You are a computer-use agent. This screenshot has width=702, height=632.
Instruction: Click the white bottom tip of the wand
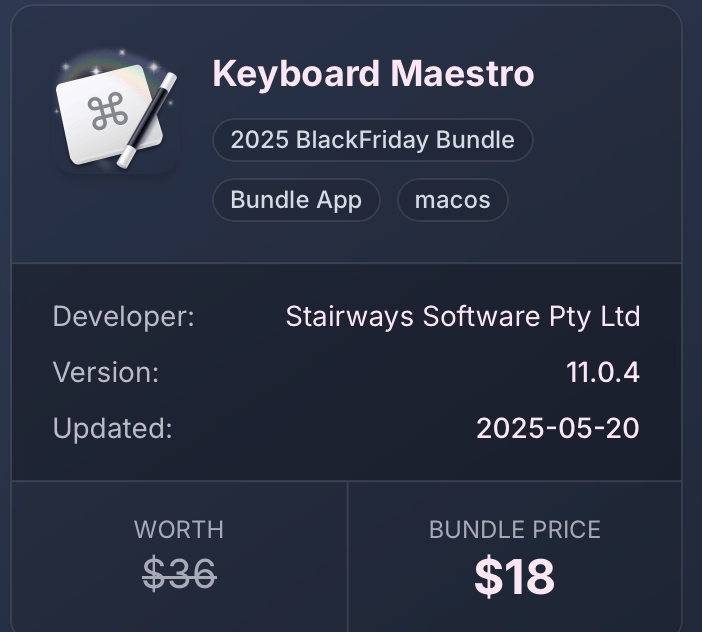(x=125, y=160)
